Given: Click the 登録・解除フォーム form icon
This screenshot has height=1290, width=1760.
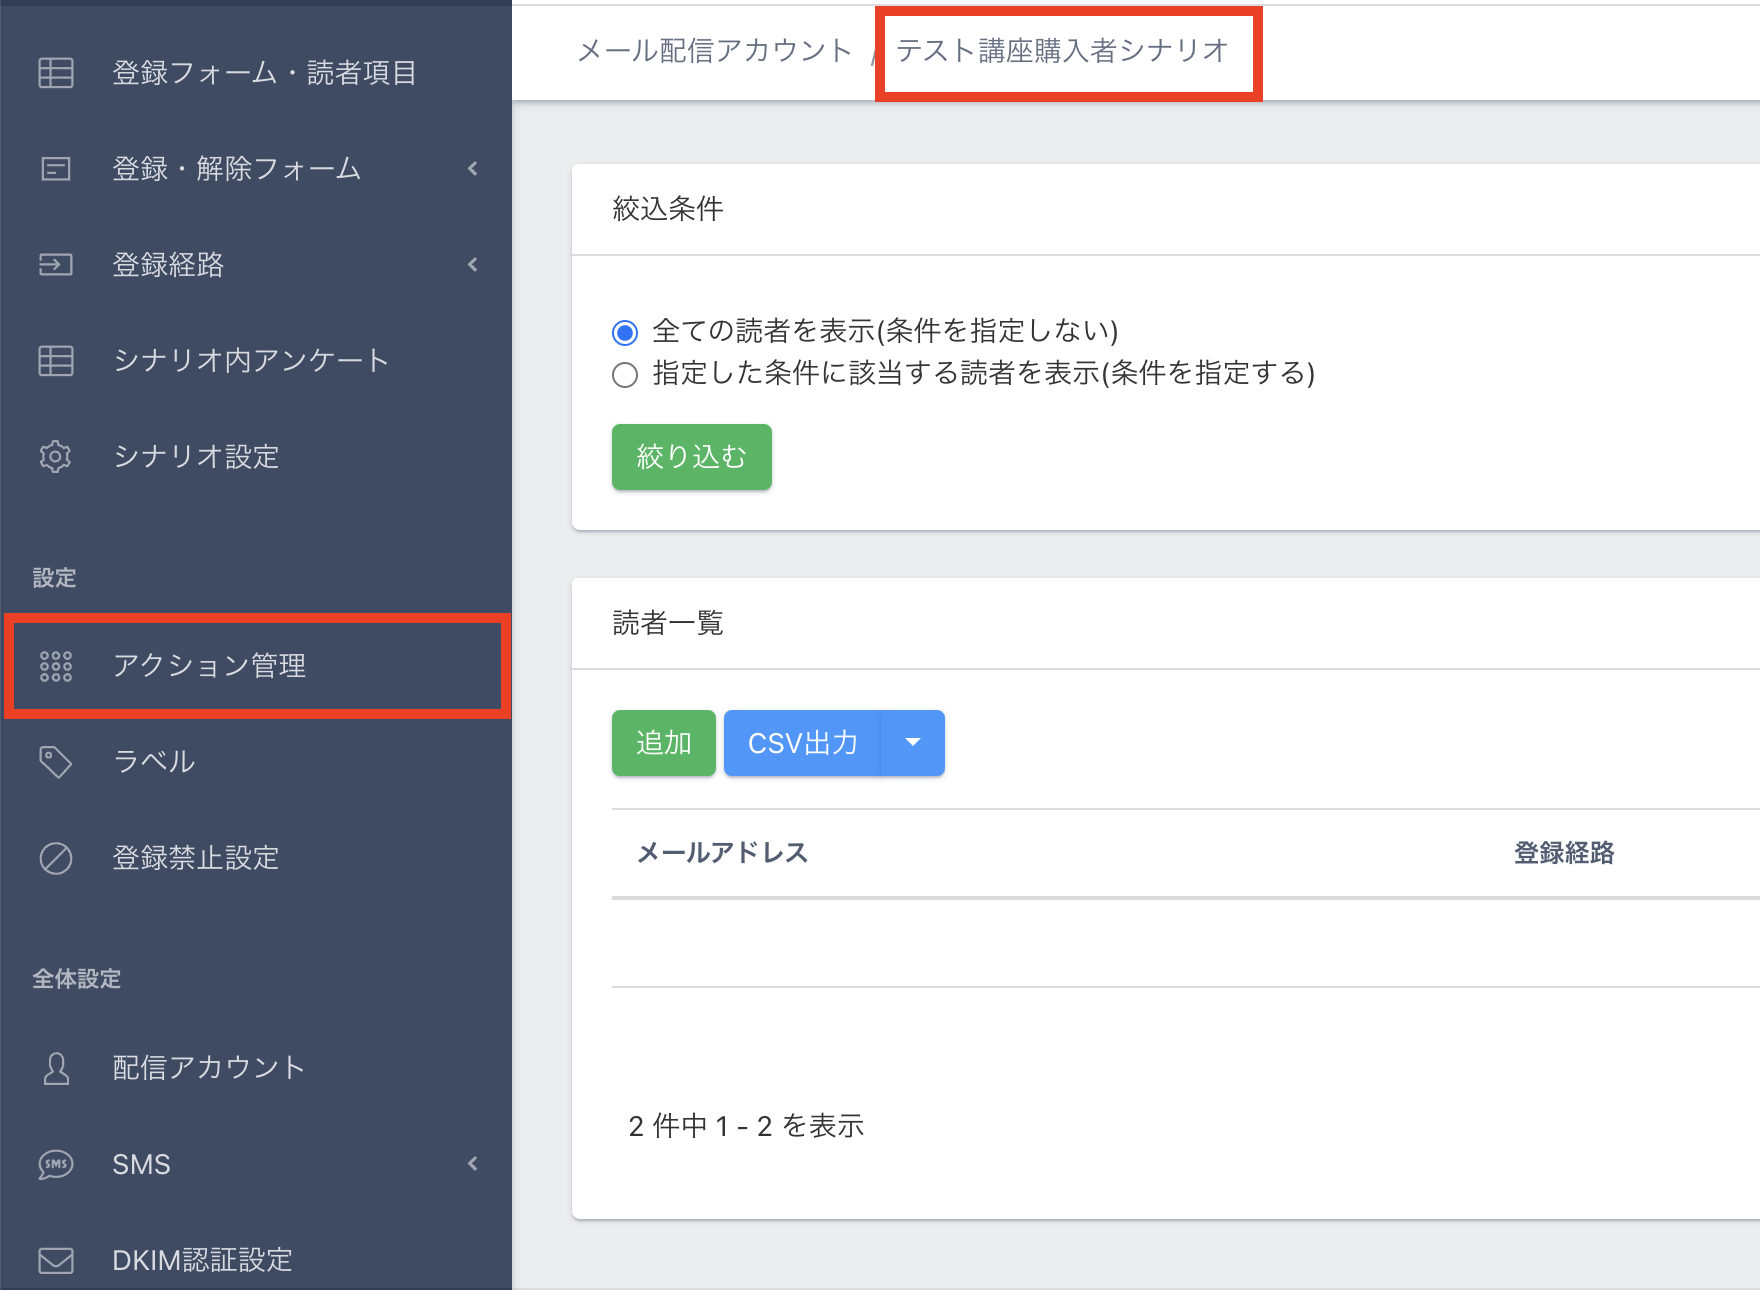Looking at the screenshot, I should (56, 169).
